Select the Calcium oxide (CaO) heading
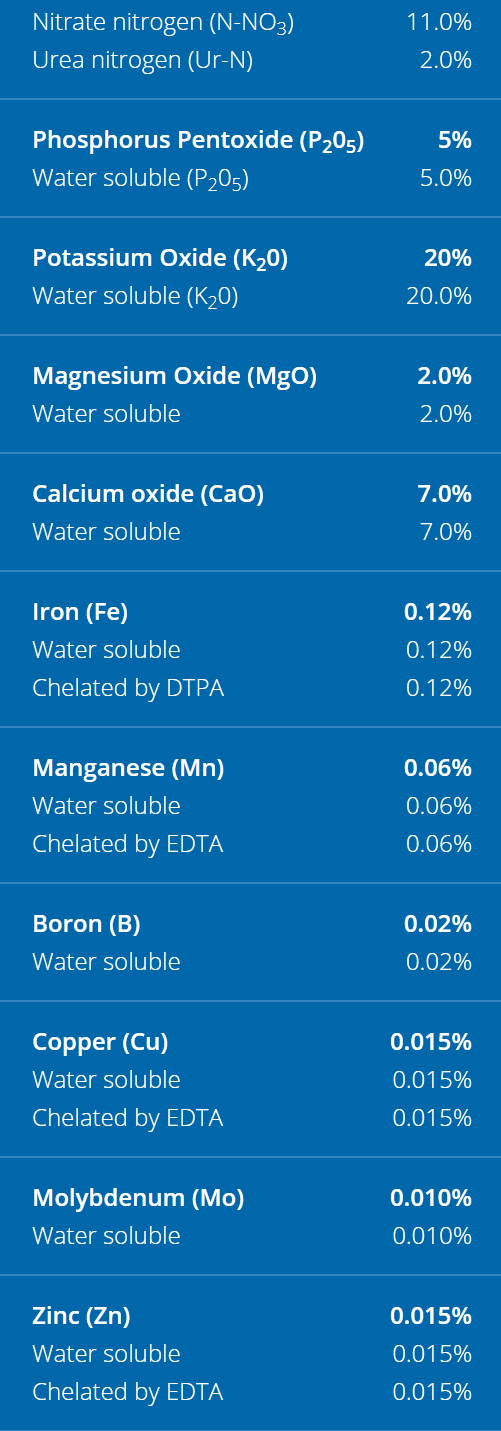This screenshot has width=501, height=1431. click(x=148, y=494)
